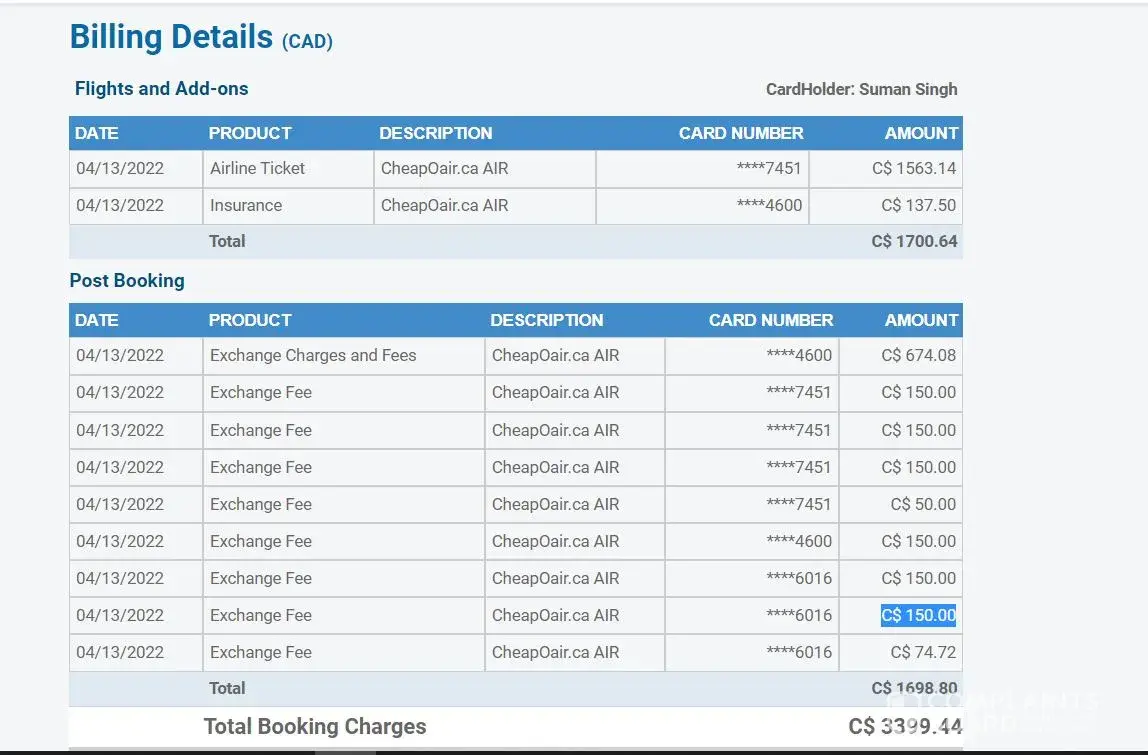Viewport: 1148px width, 755px height.
Task: Click the Total Booking Charges label
Action: pos(315,727)
